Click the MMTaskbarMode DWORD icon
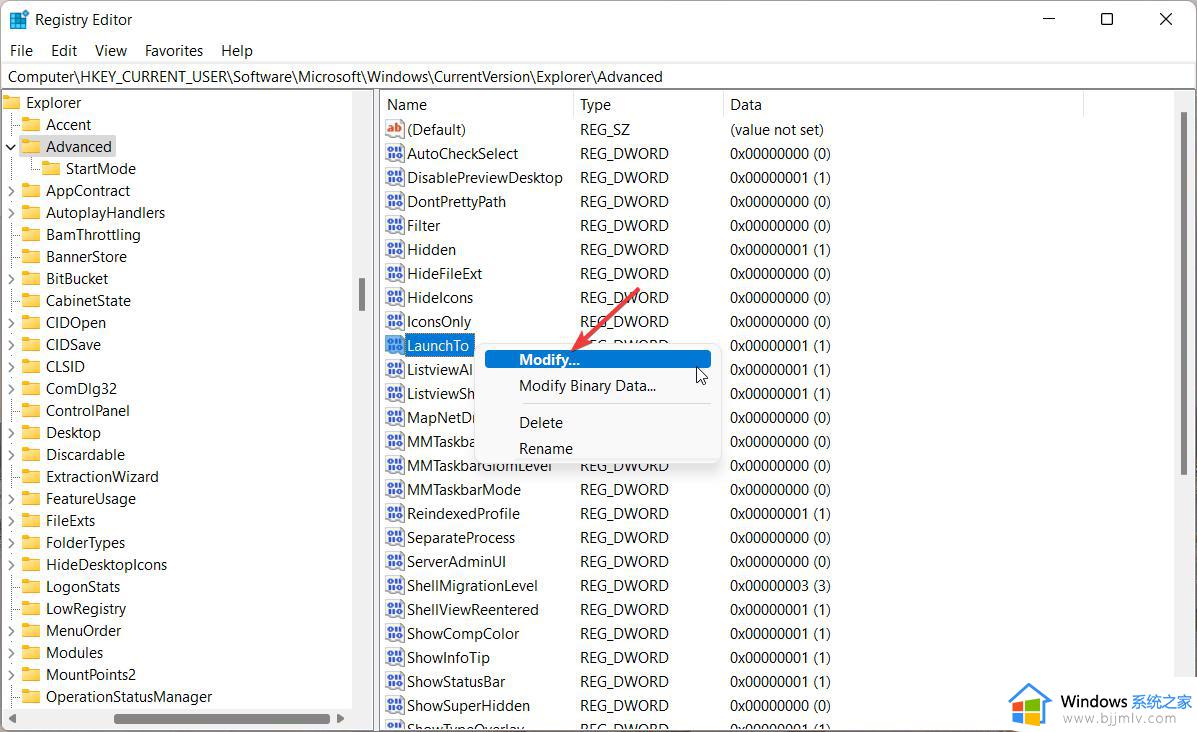This screenshot has height=732, width=1197. point(395,489)
